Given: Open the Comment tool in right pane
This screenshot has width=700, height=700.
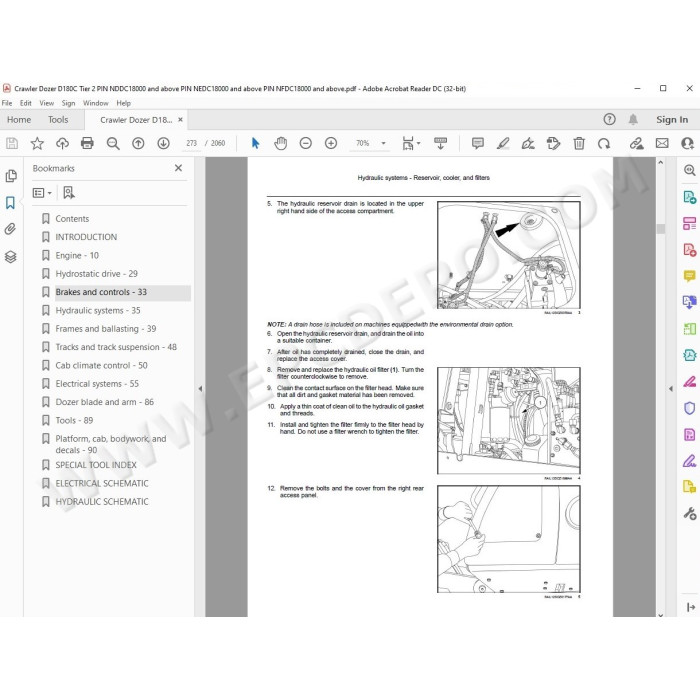Looking at the screenshot, I should pos(689,276).
